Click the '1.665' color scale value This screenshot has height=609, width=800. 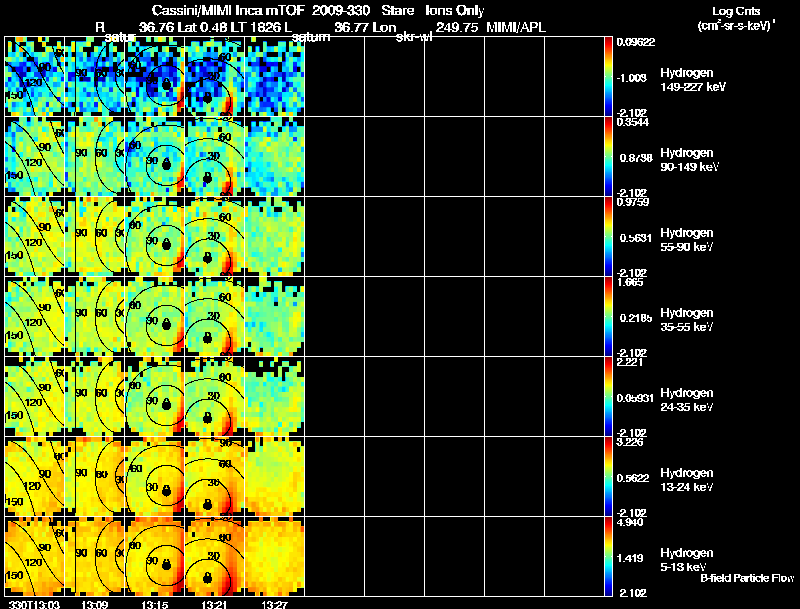pos(630,282)
